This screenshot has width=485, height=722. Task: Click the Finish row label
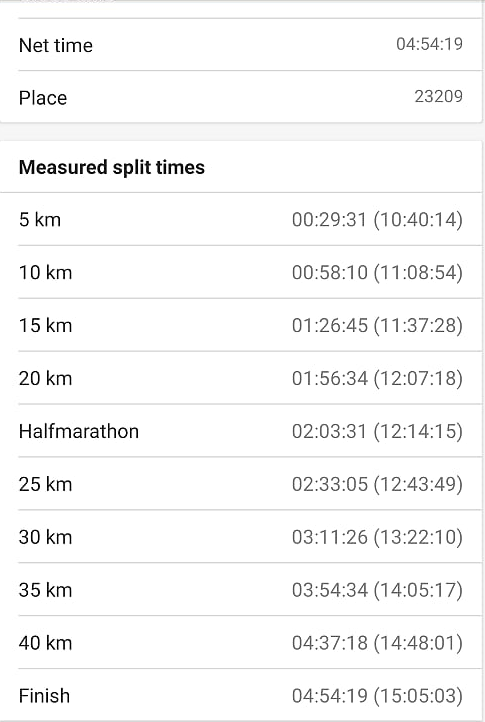pyautogui.click(x=44, y=696)
